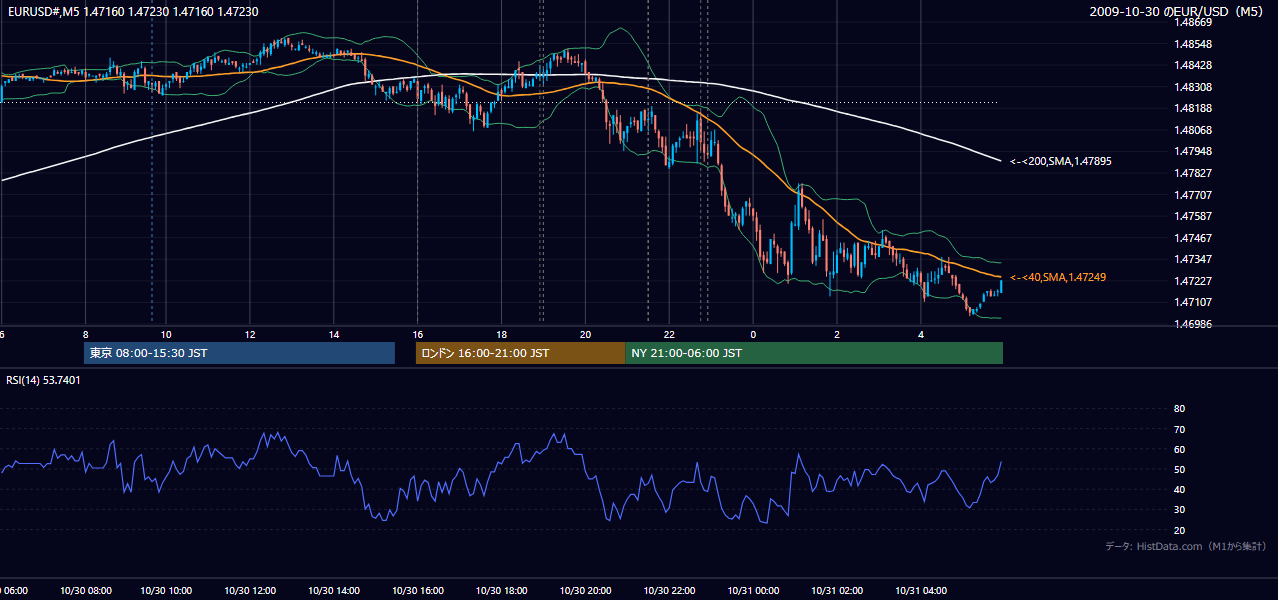Image resolution: width=1278 pixels, height=600 pixels.
Task: Click hour 18 on the price chart axis
Action: (502, 334)
